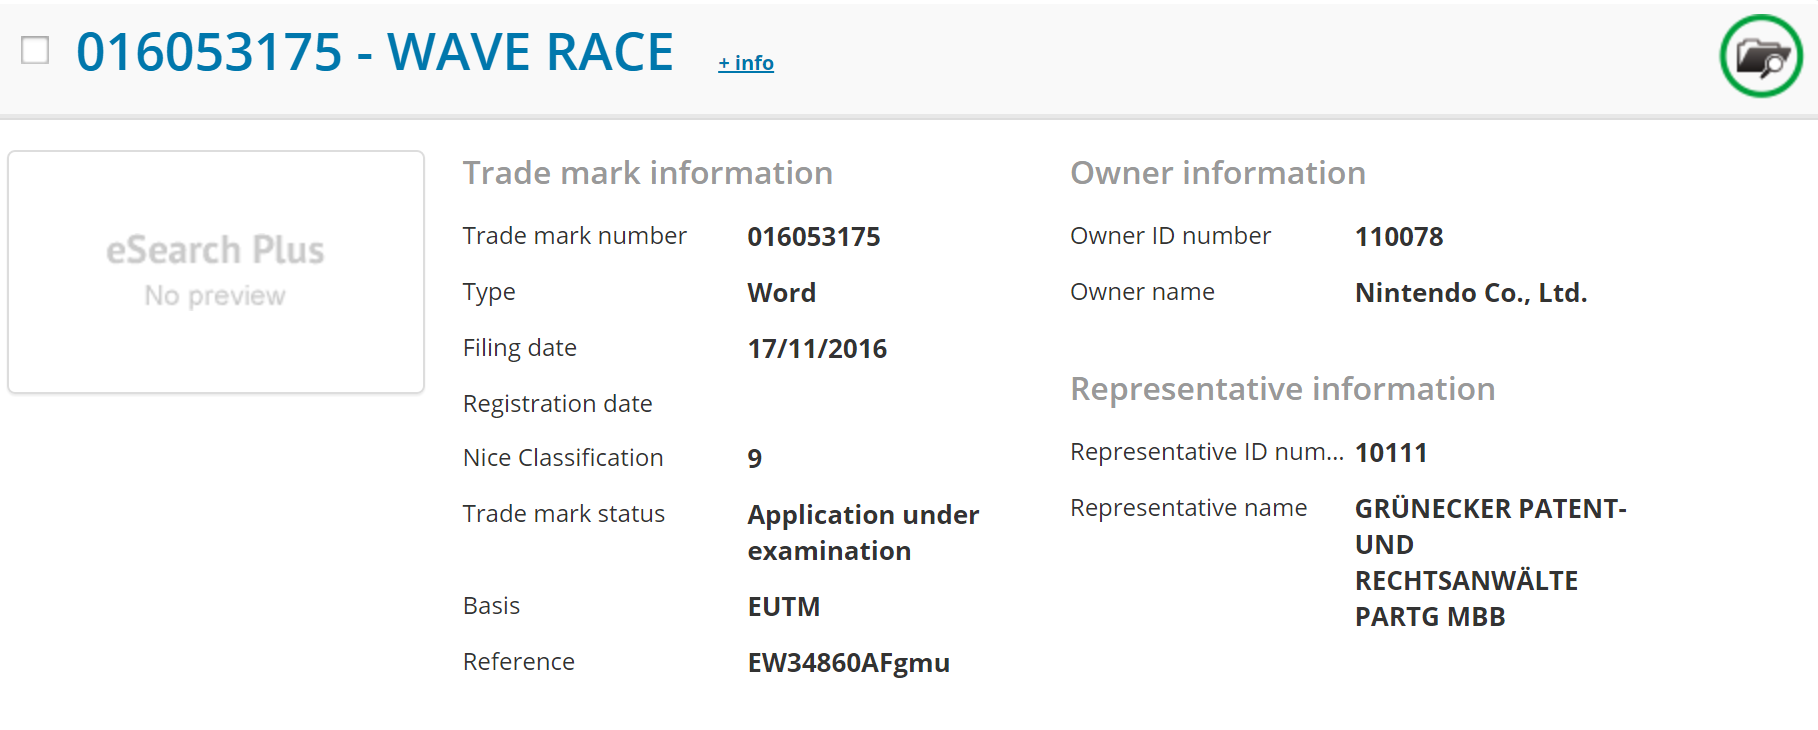This screenshot has width=1818, height=730.
Task: Expand the + info link
Action: tap(745, 63)
